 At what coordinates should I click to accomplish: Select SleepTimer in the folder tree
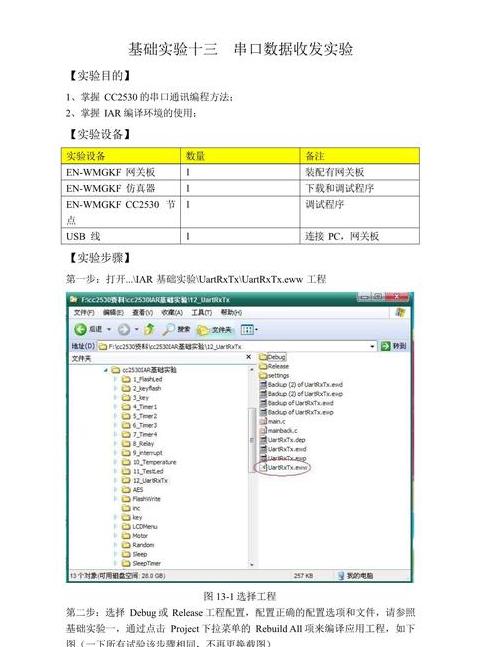pos(142,563)
